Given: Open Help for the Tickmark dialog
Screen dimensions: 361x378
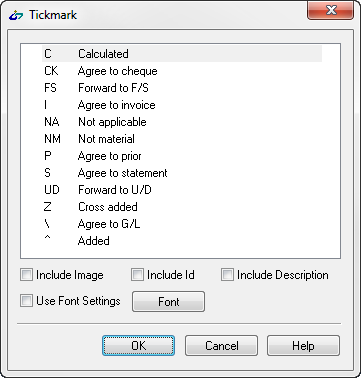Looking at the screenshot, I should 303,346.
